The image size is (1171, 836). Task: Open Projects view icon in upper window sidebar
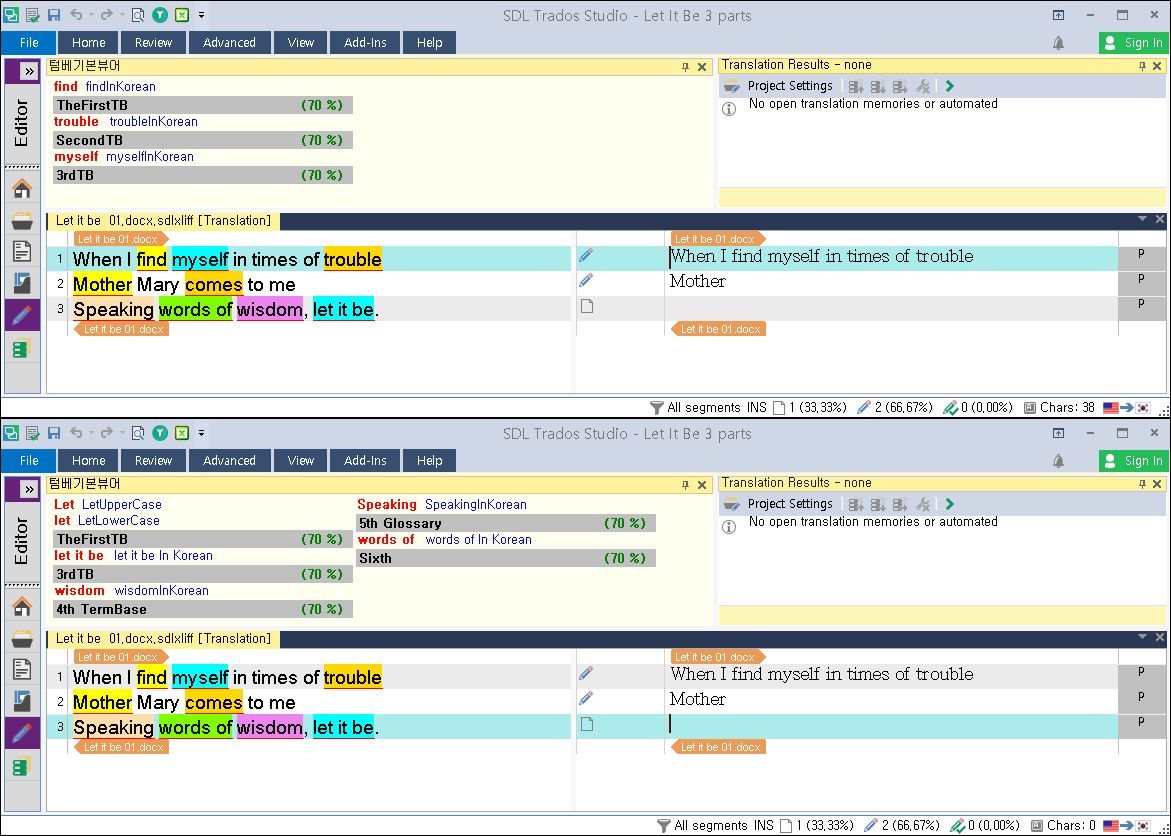(22, 221)
